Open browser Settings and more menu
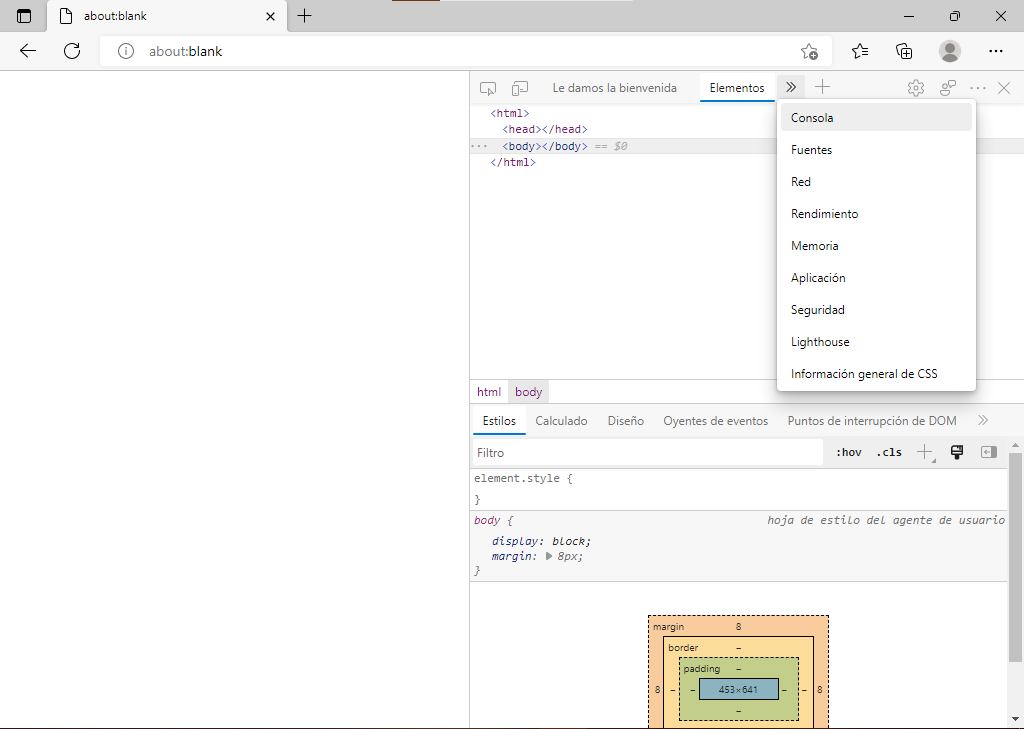This screenshot has width=1024, height=729. (995, 51)
